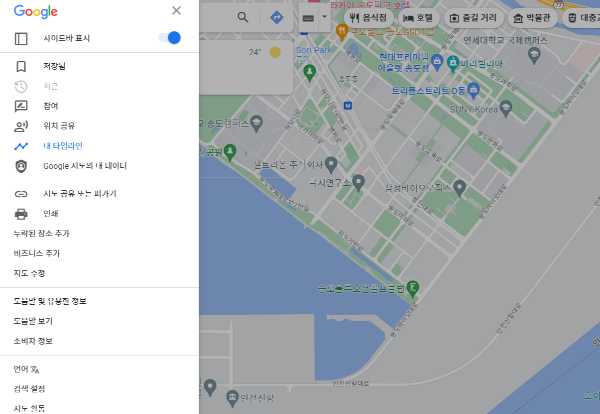Filter the map by 박물관
Viewport: 600px width, 414px height.
click(x=532, y=18)
